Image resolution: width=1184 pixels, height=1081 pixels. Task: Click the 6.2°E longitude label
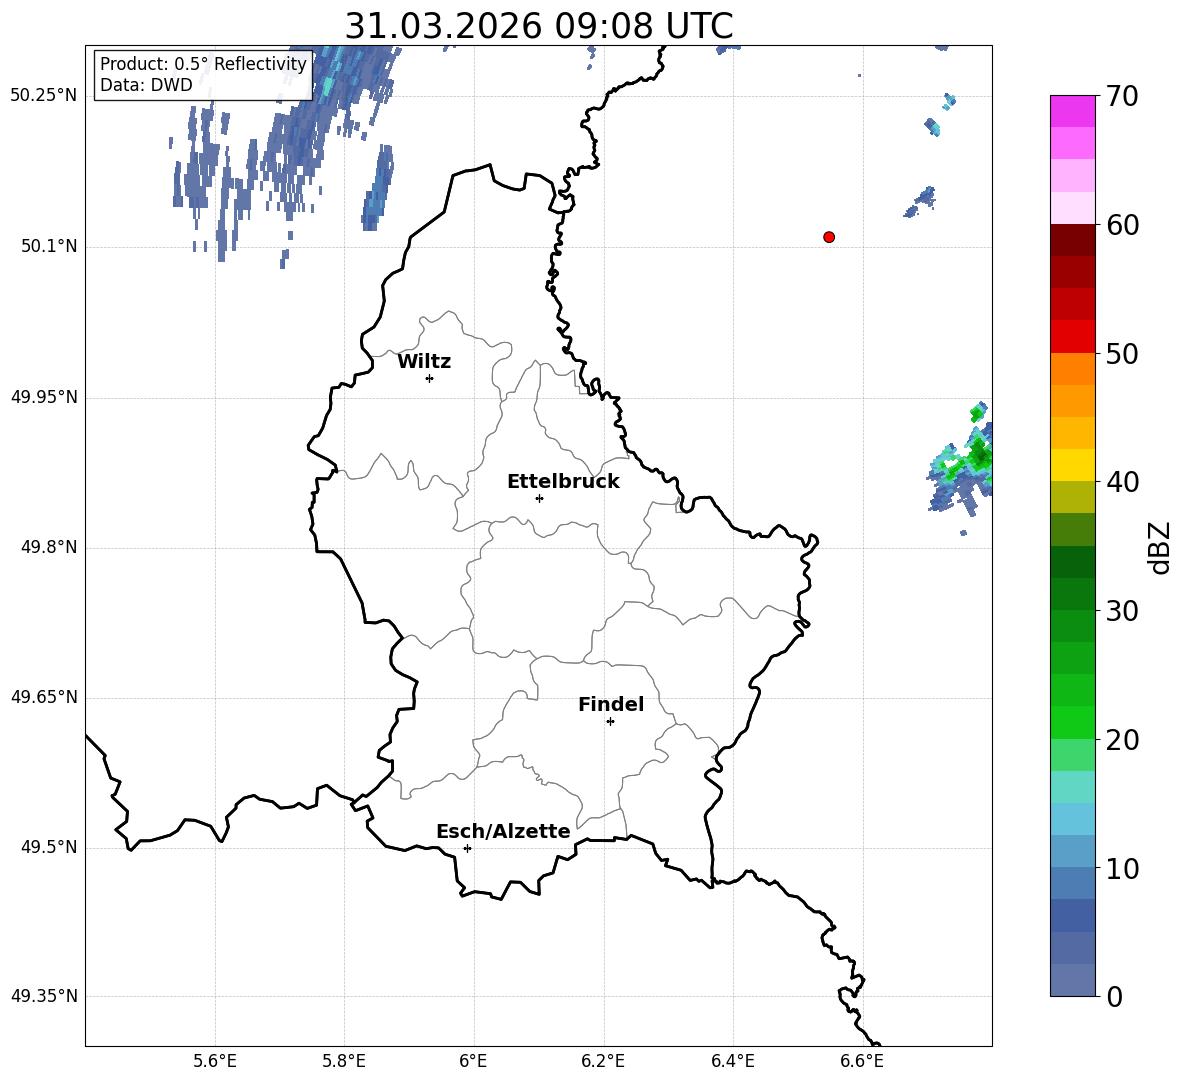click(x=603, y=1061)
